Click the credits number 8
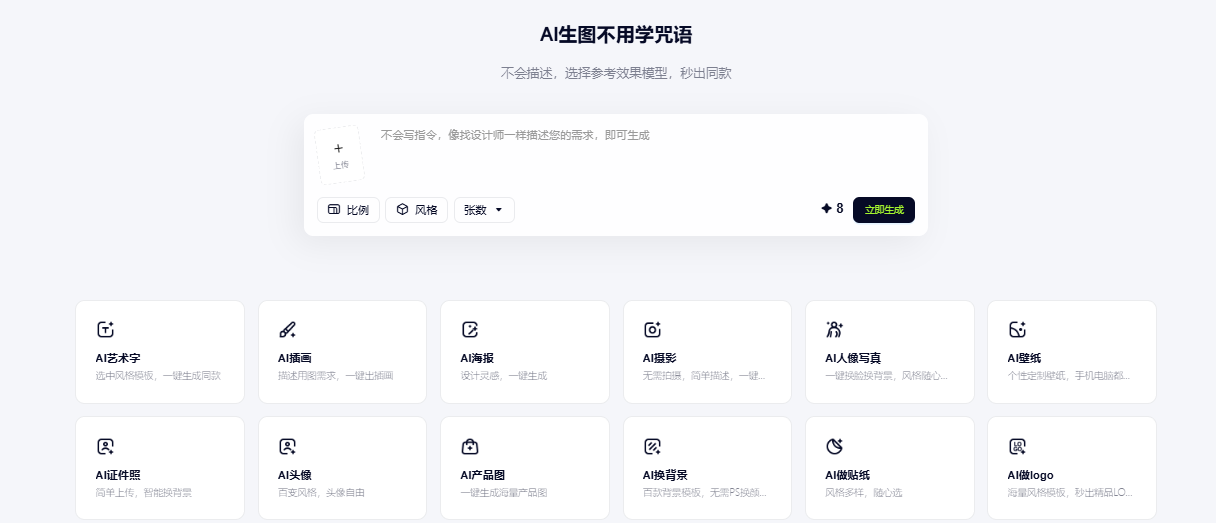The image size is (1216, 523). (840, 209)
